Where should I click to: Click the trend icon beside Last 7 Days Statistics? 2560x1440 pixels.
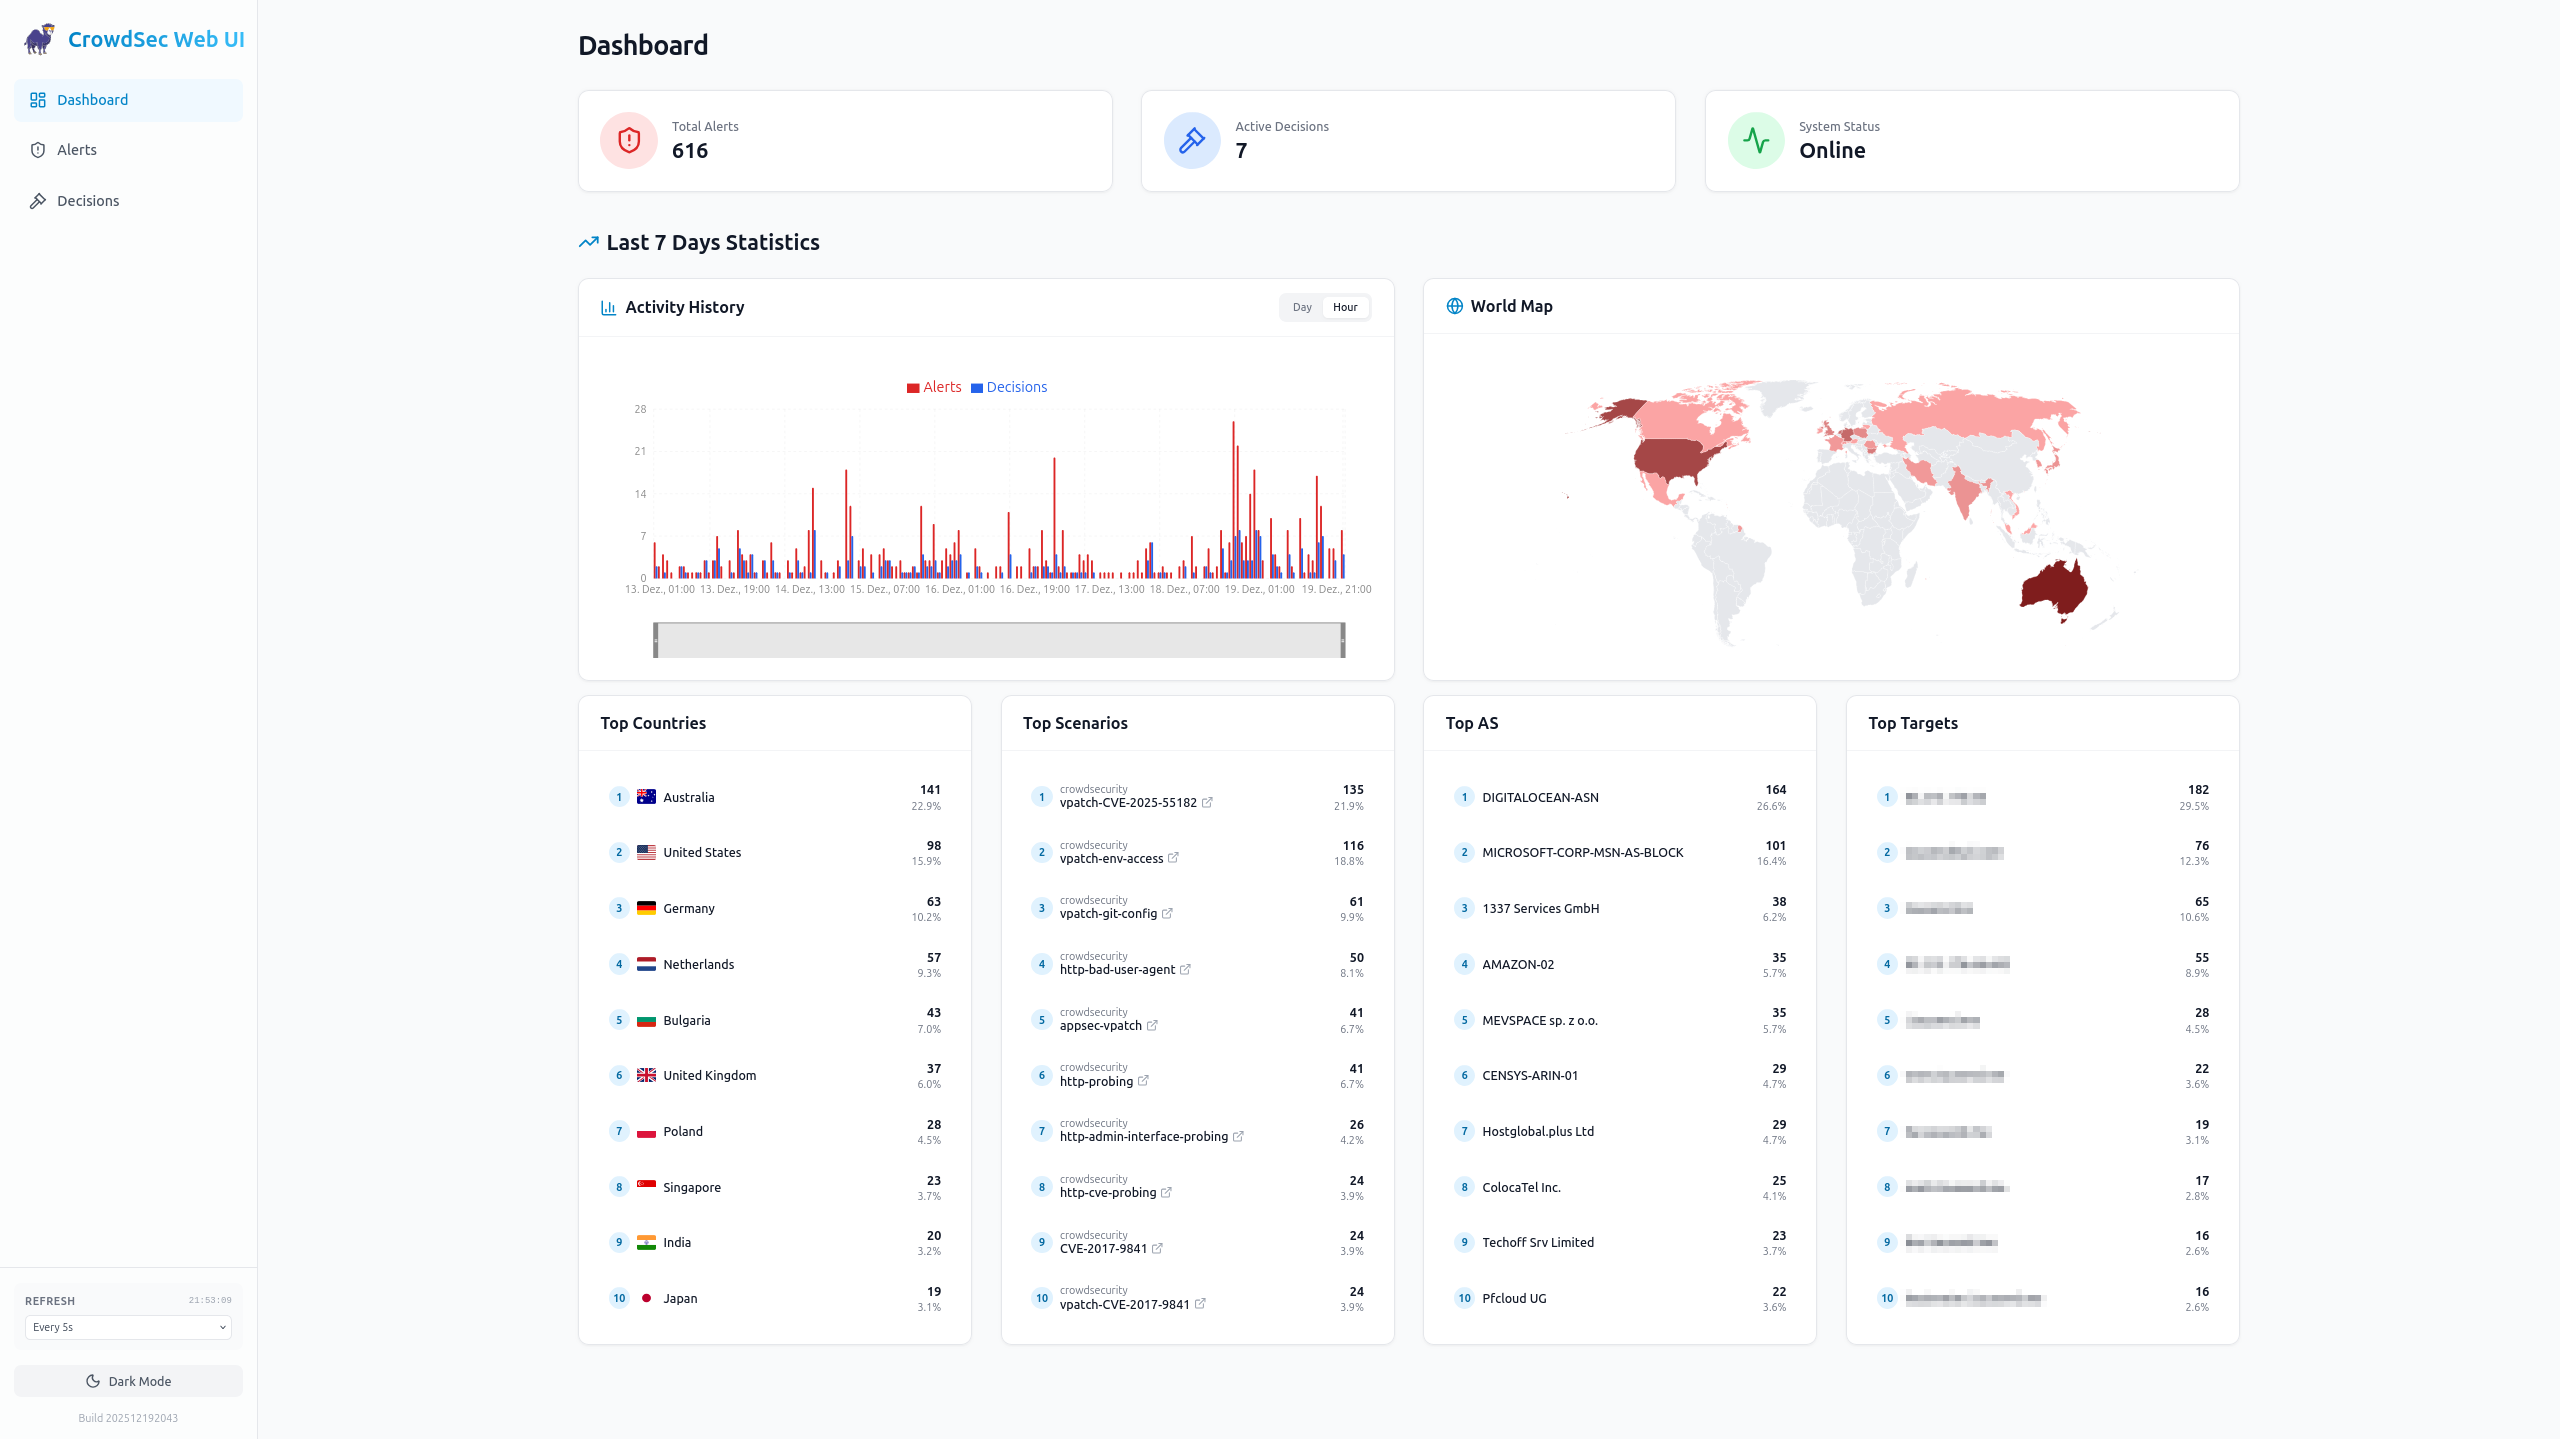[x=588, y=242]
